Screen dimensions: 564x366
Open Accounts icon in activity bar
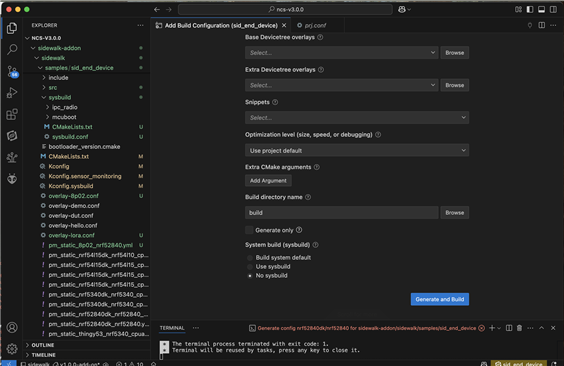coord(12,328)
